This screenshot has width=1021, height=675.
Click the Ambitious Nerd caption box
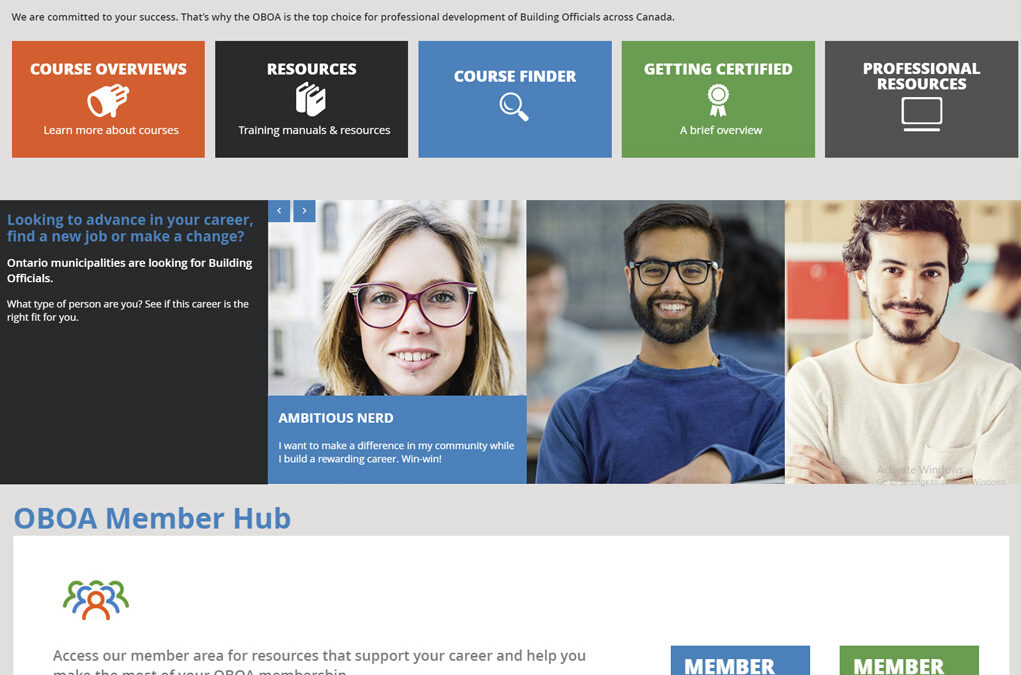click(397, 439)
